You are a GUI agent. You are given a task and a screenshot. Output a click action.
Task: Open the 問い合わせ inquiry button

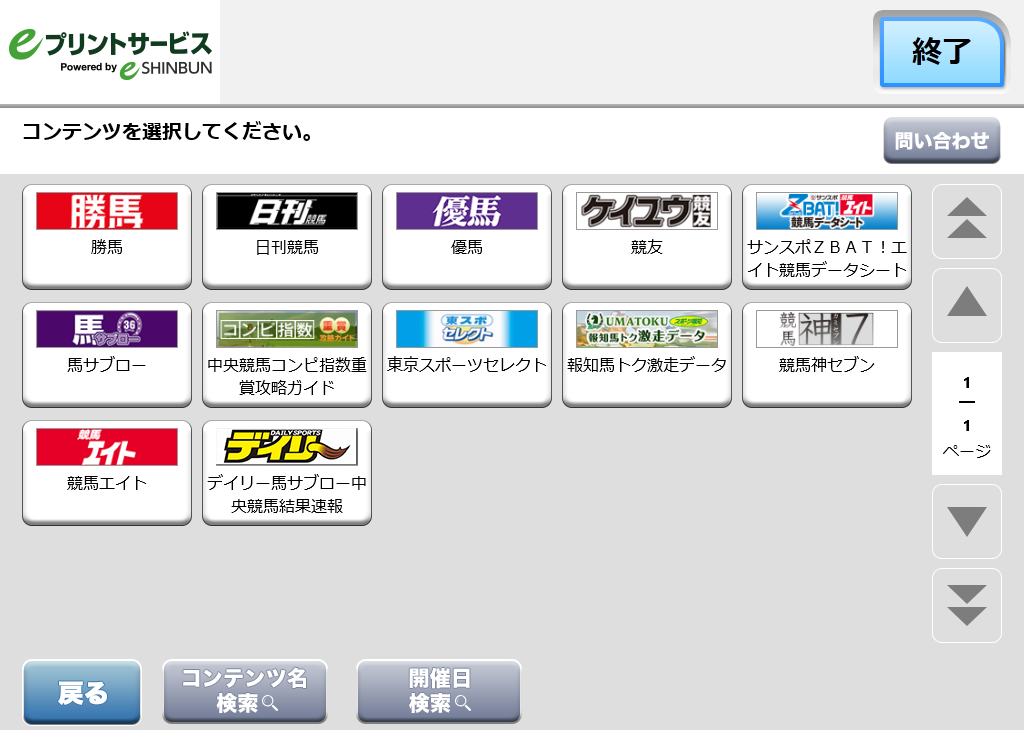[x=942, y=140]
